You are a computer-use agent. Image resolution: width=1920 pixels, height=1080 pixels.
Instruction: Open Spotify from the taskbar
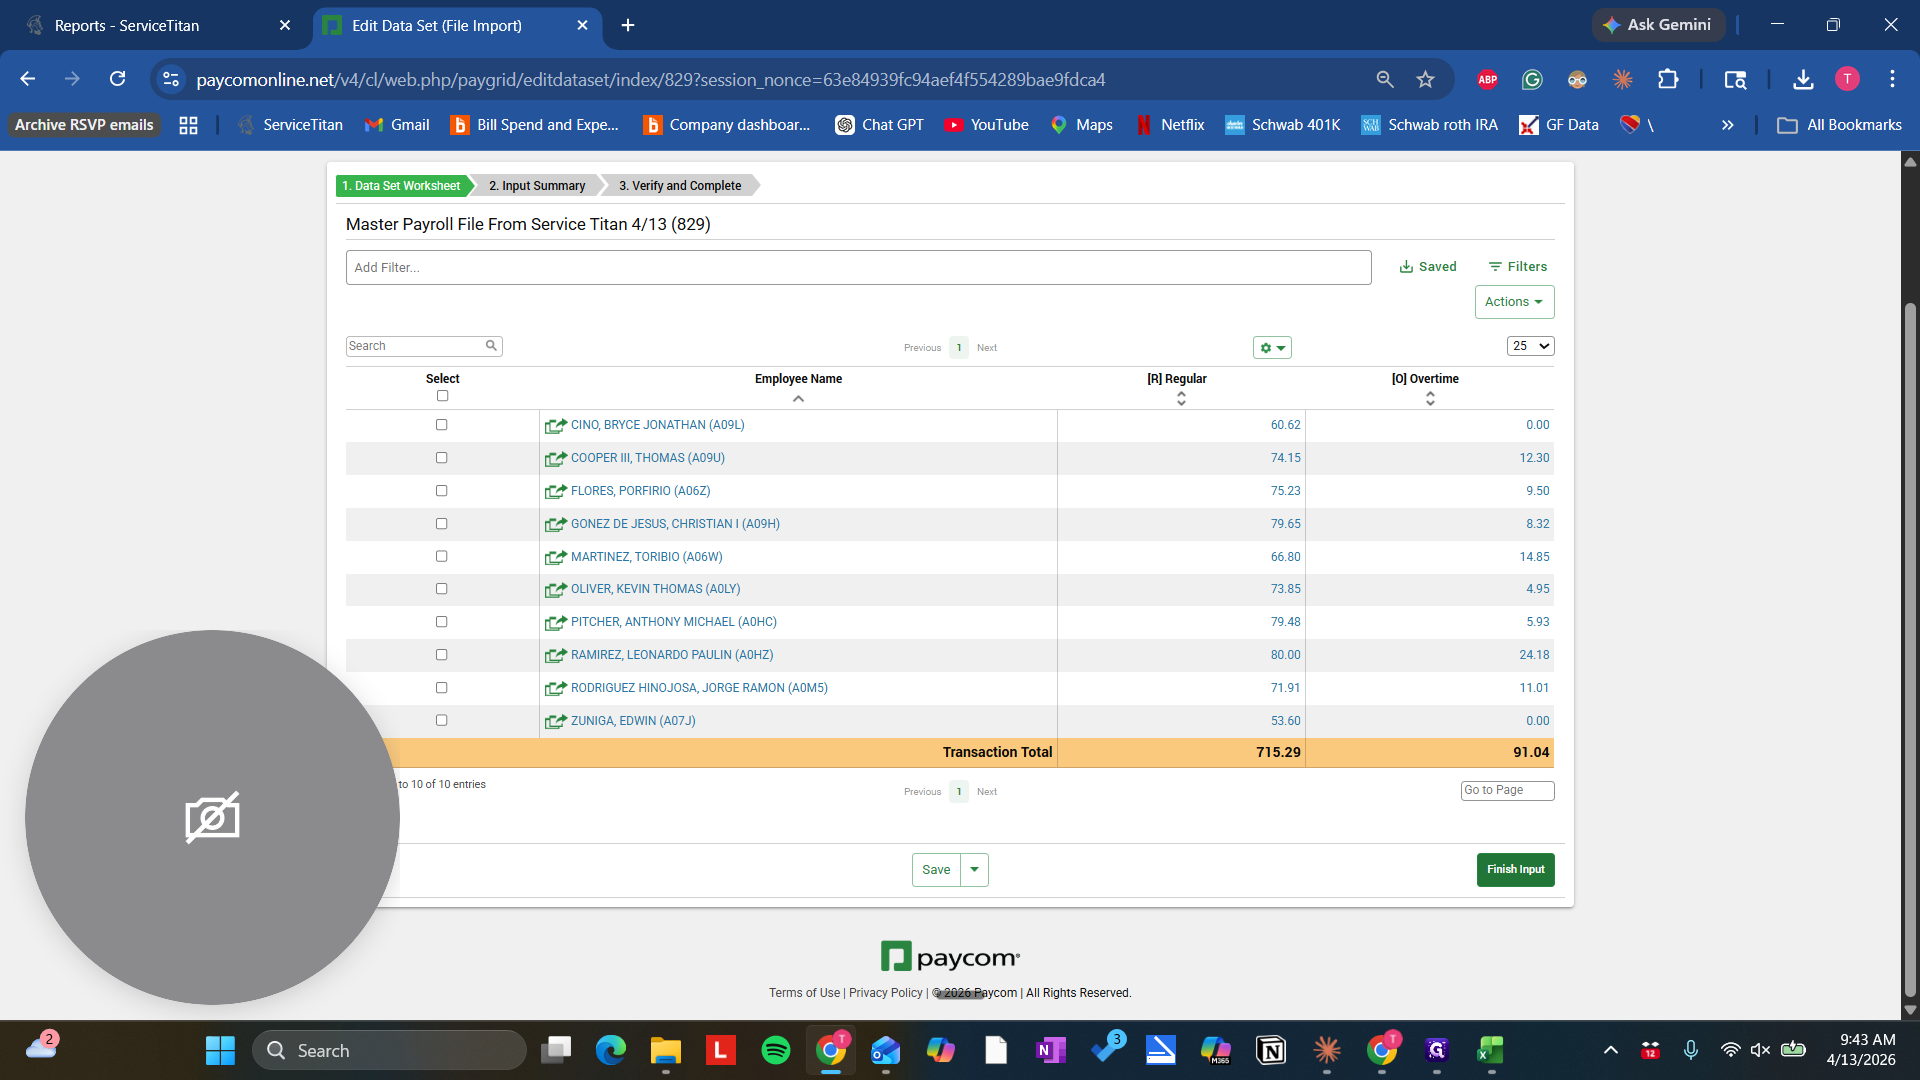pos(775,1050)
